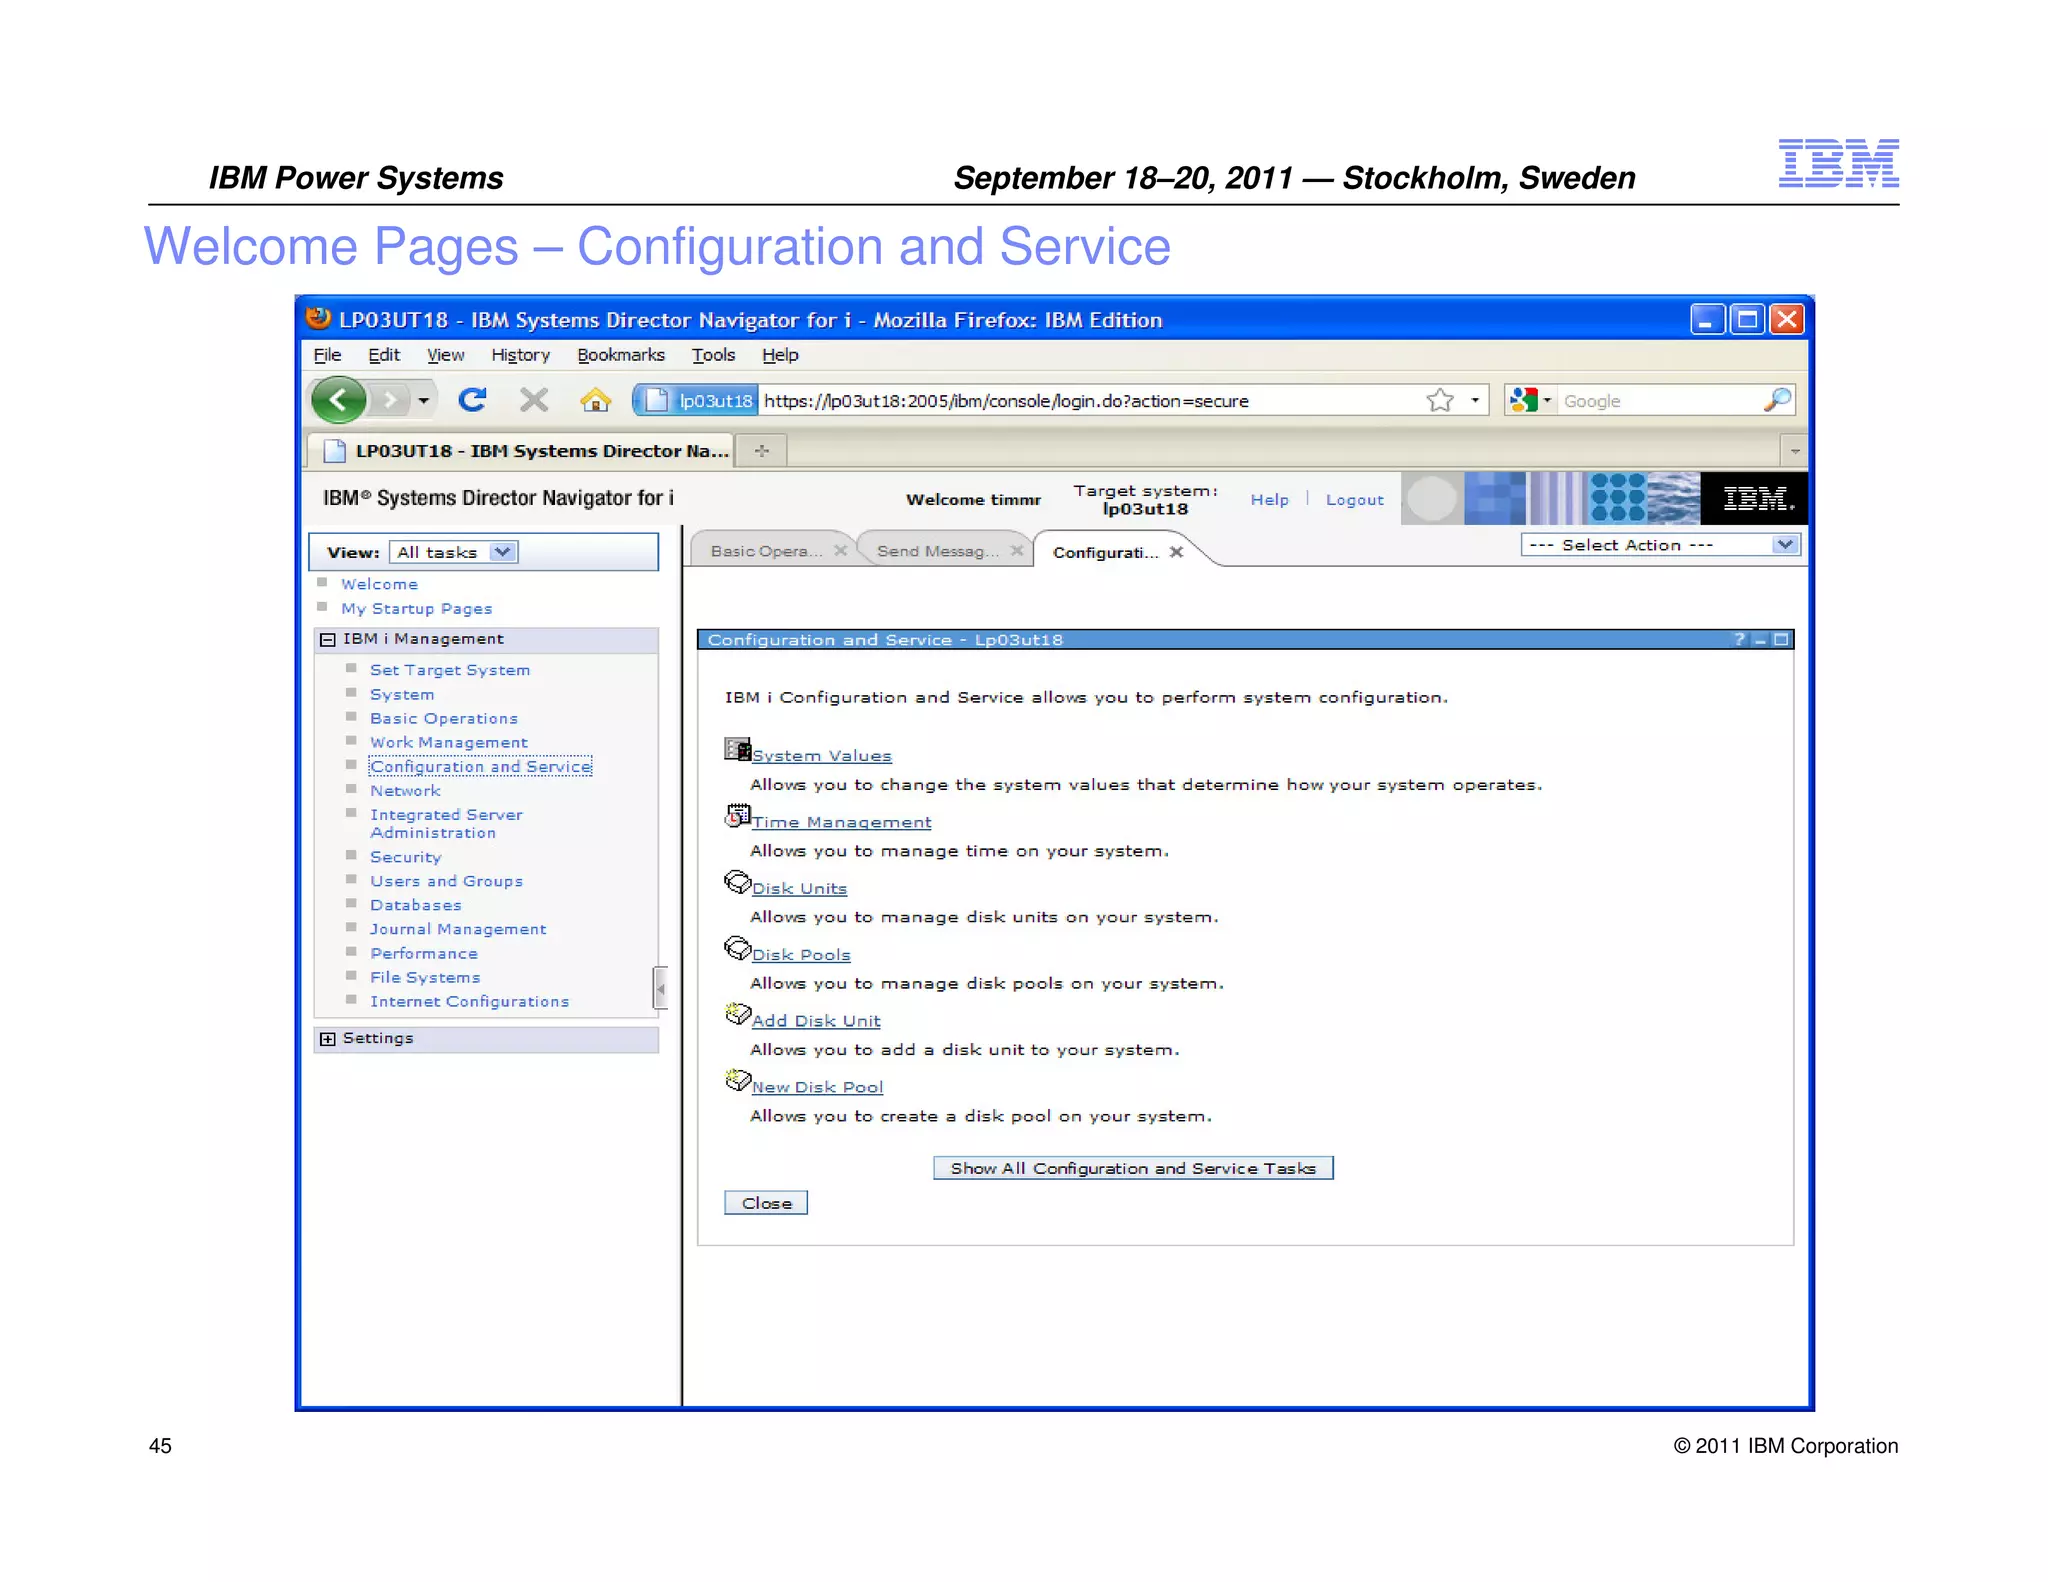Click the Add Disk Unit icon

tap(737, 1014)
